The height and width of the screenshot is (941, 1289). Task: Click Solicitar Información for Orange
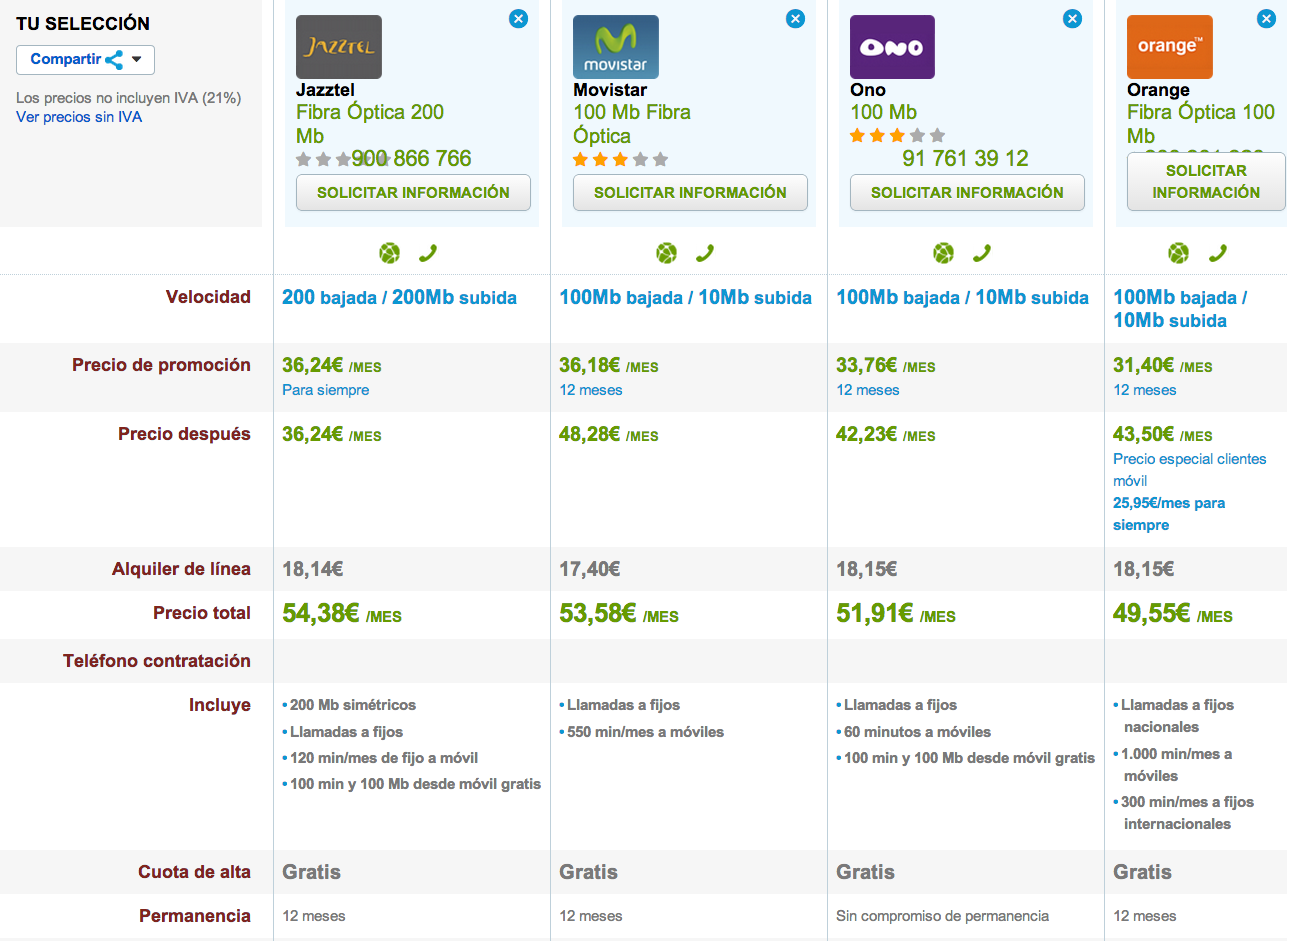click(1206, 182)
